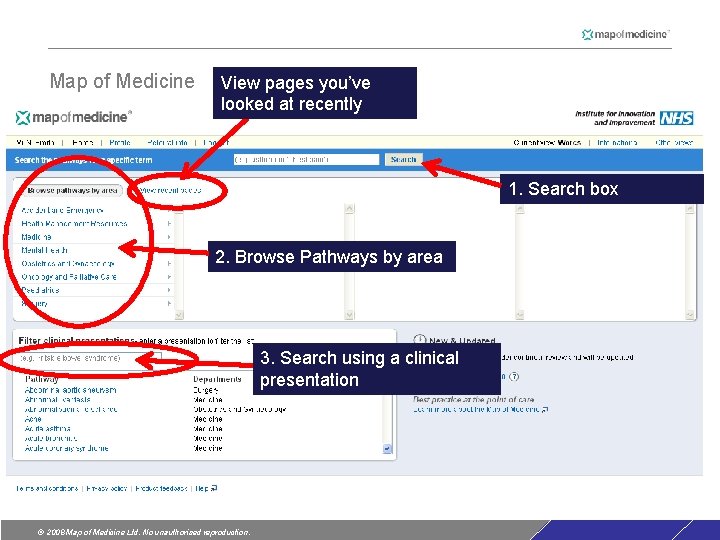Click scroll-down arrow of second browse column

[349, 315]
